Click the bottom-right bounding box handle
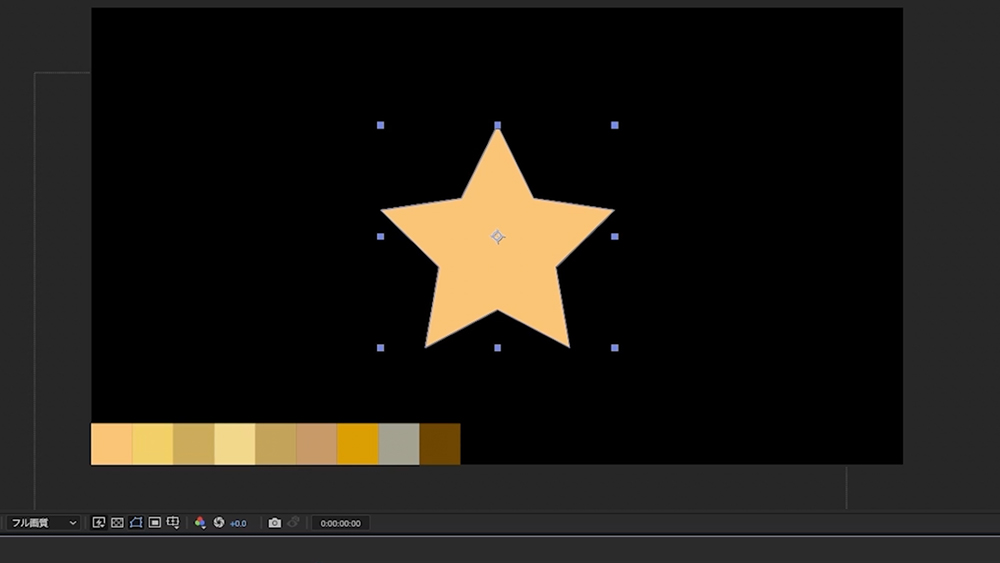Viewport: 1000px width, 563px height. point(614,348)
